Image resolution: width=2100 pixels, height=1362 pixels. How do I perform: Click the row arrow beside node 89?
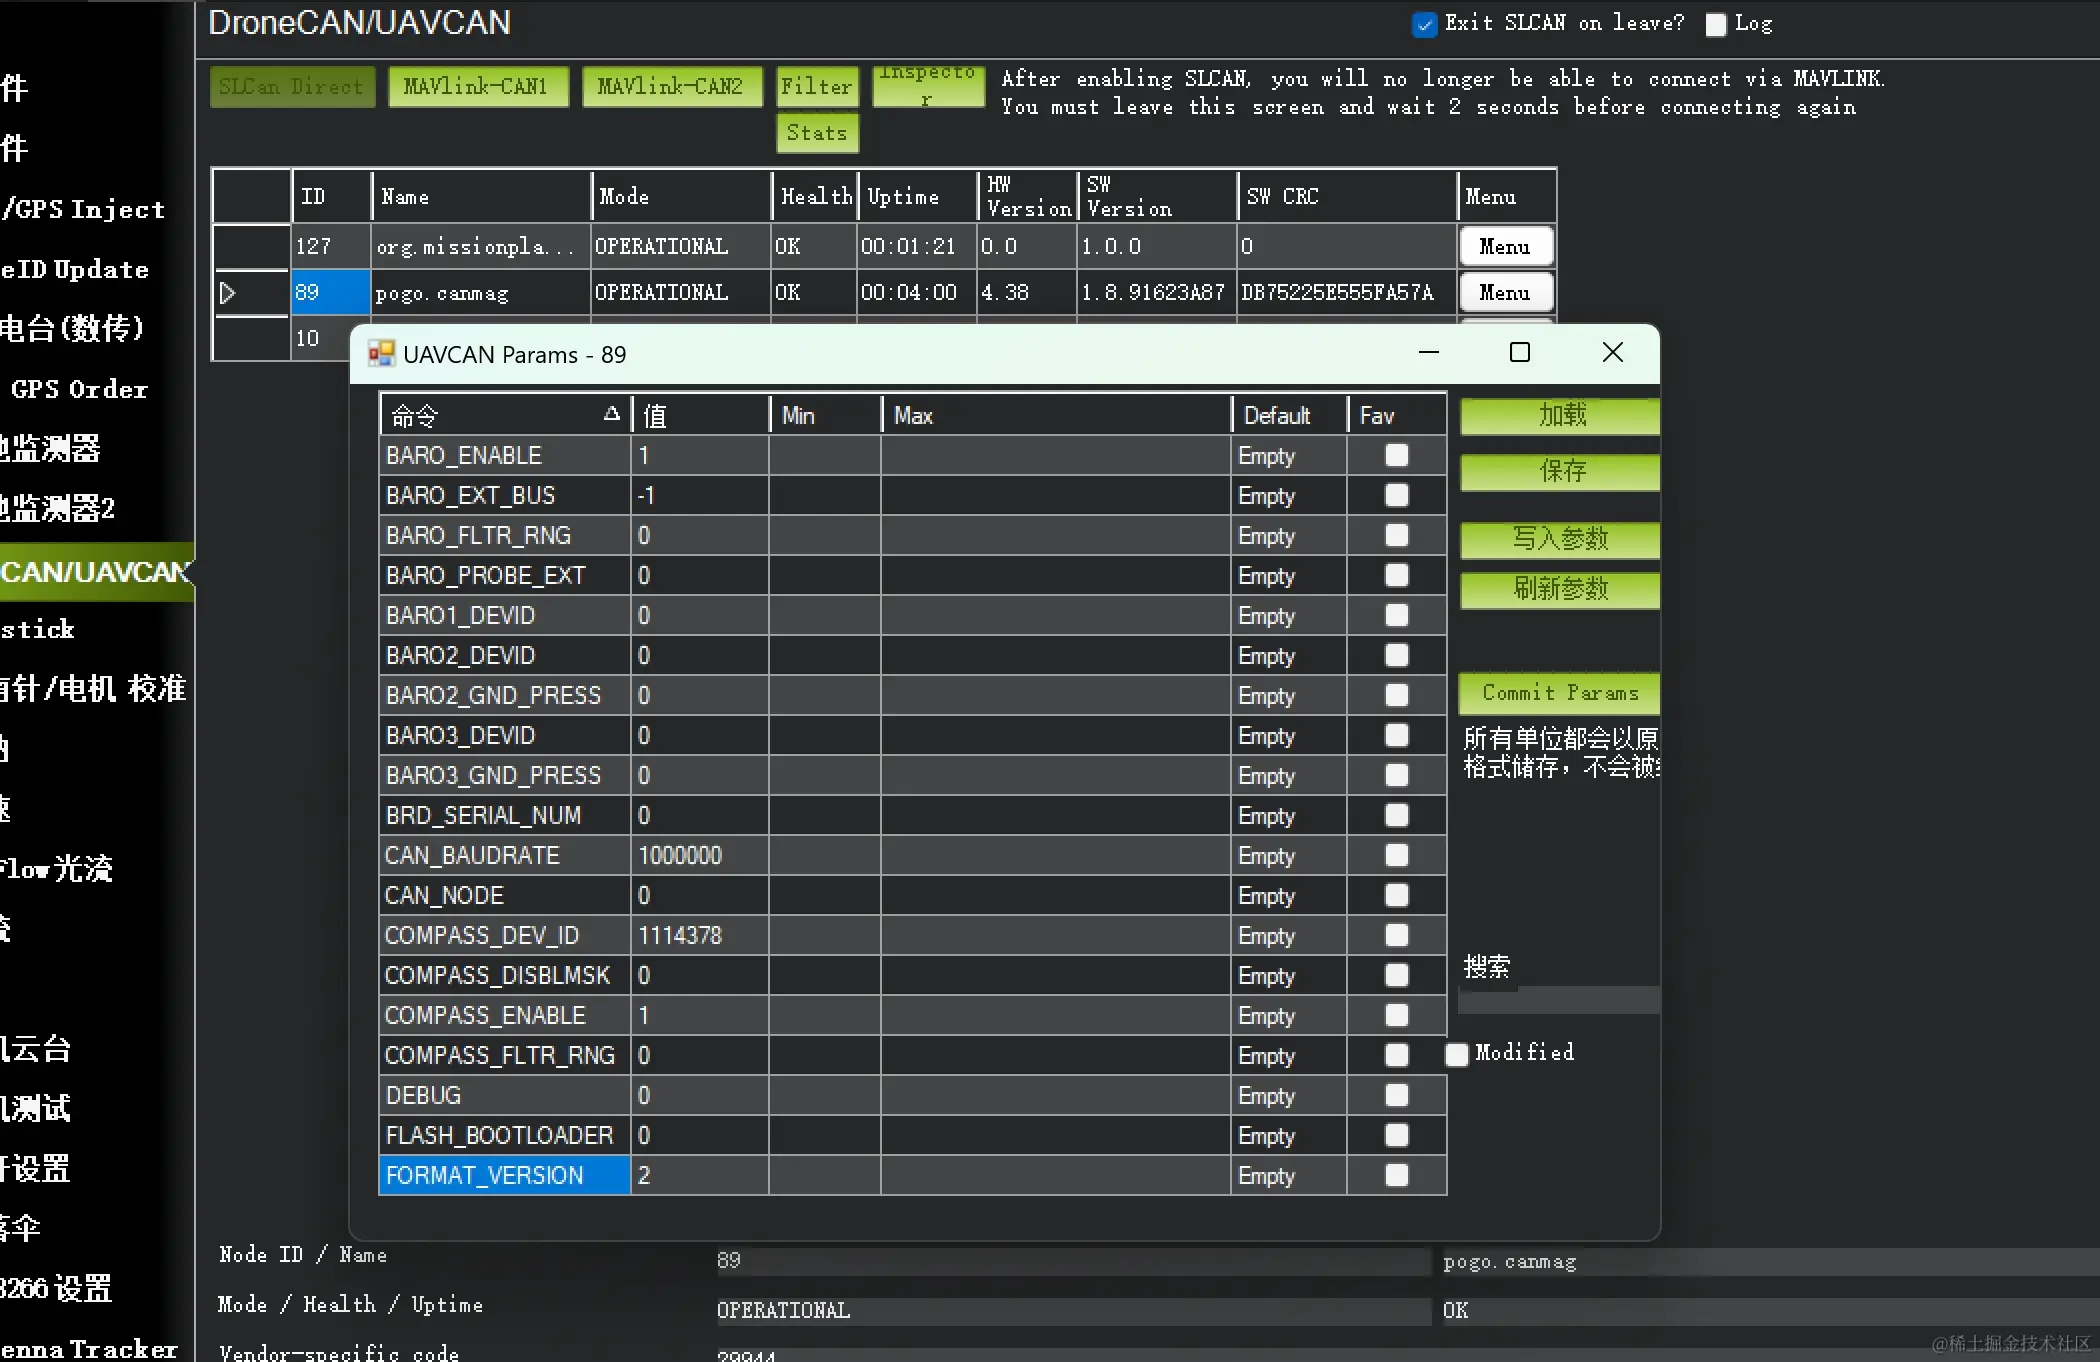(x=228, y=293)
